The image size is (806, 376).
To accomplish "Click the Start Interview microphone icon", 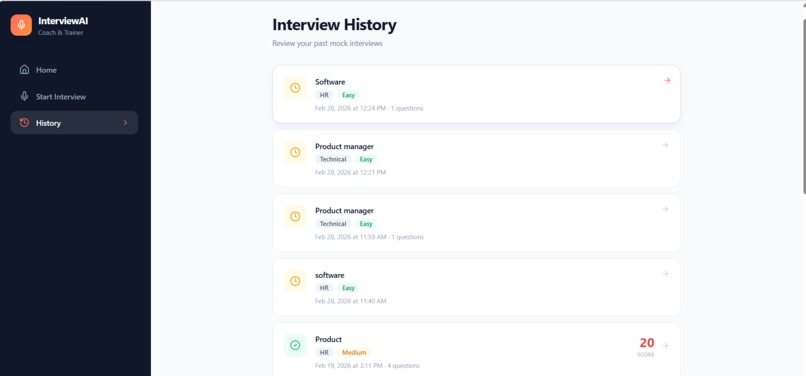I will pyautogui.click(x=24, y=96).
